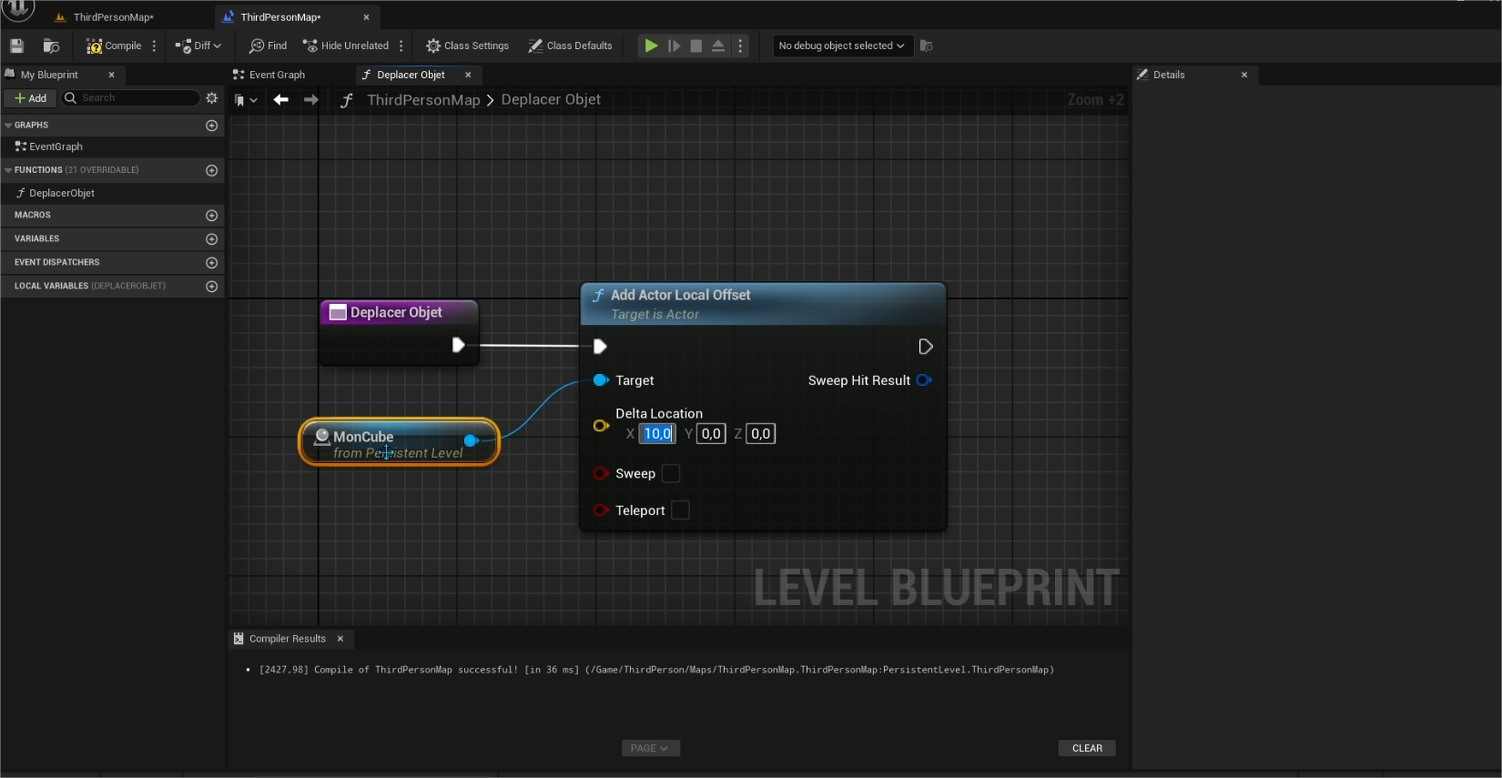Click the Delta Location Y field
Screen dimensions: 1502x778
711,434
